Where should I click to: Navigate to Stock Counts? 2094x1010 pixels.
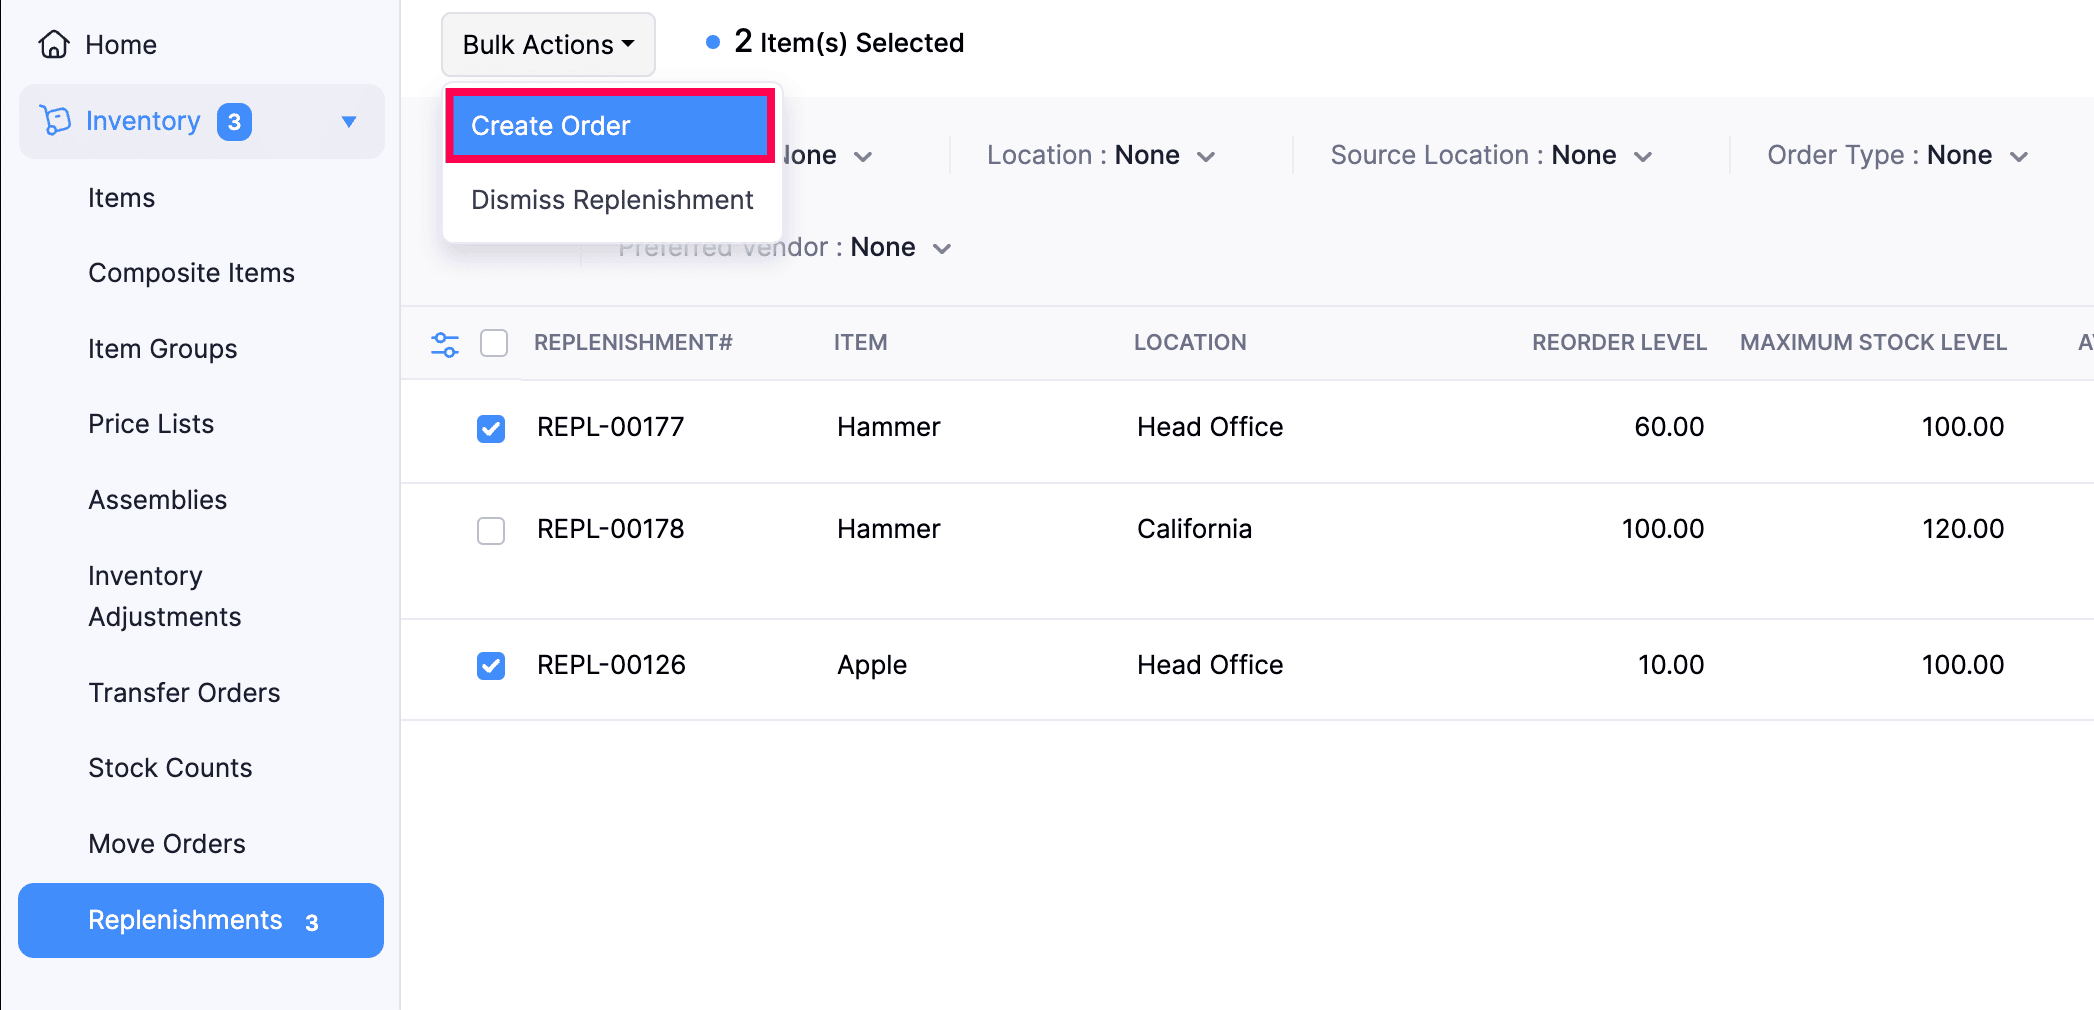pos(170,767)
